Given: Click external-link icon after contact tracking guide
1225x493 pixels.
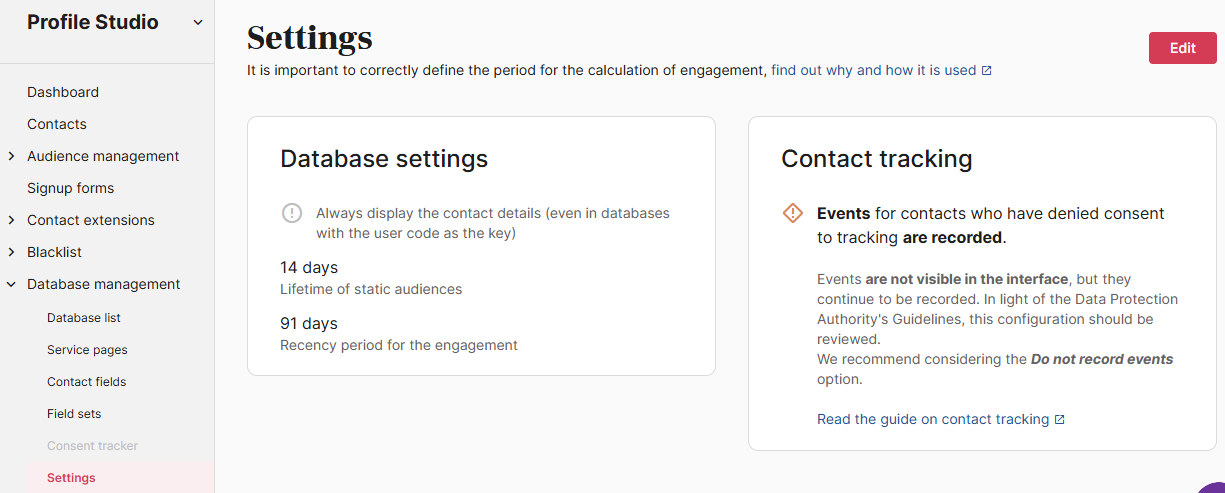Looking at the screenshot, I should (1060, 420).
